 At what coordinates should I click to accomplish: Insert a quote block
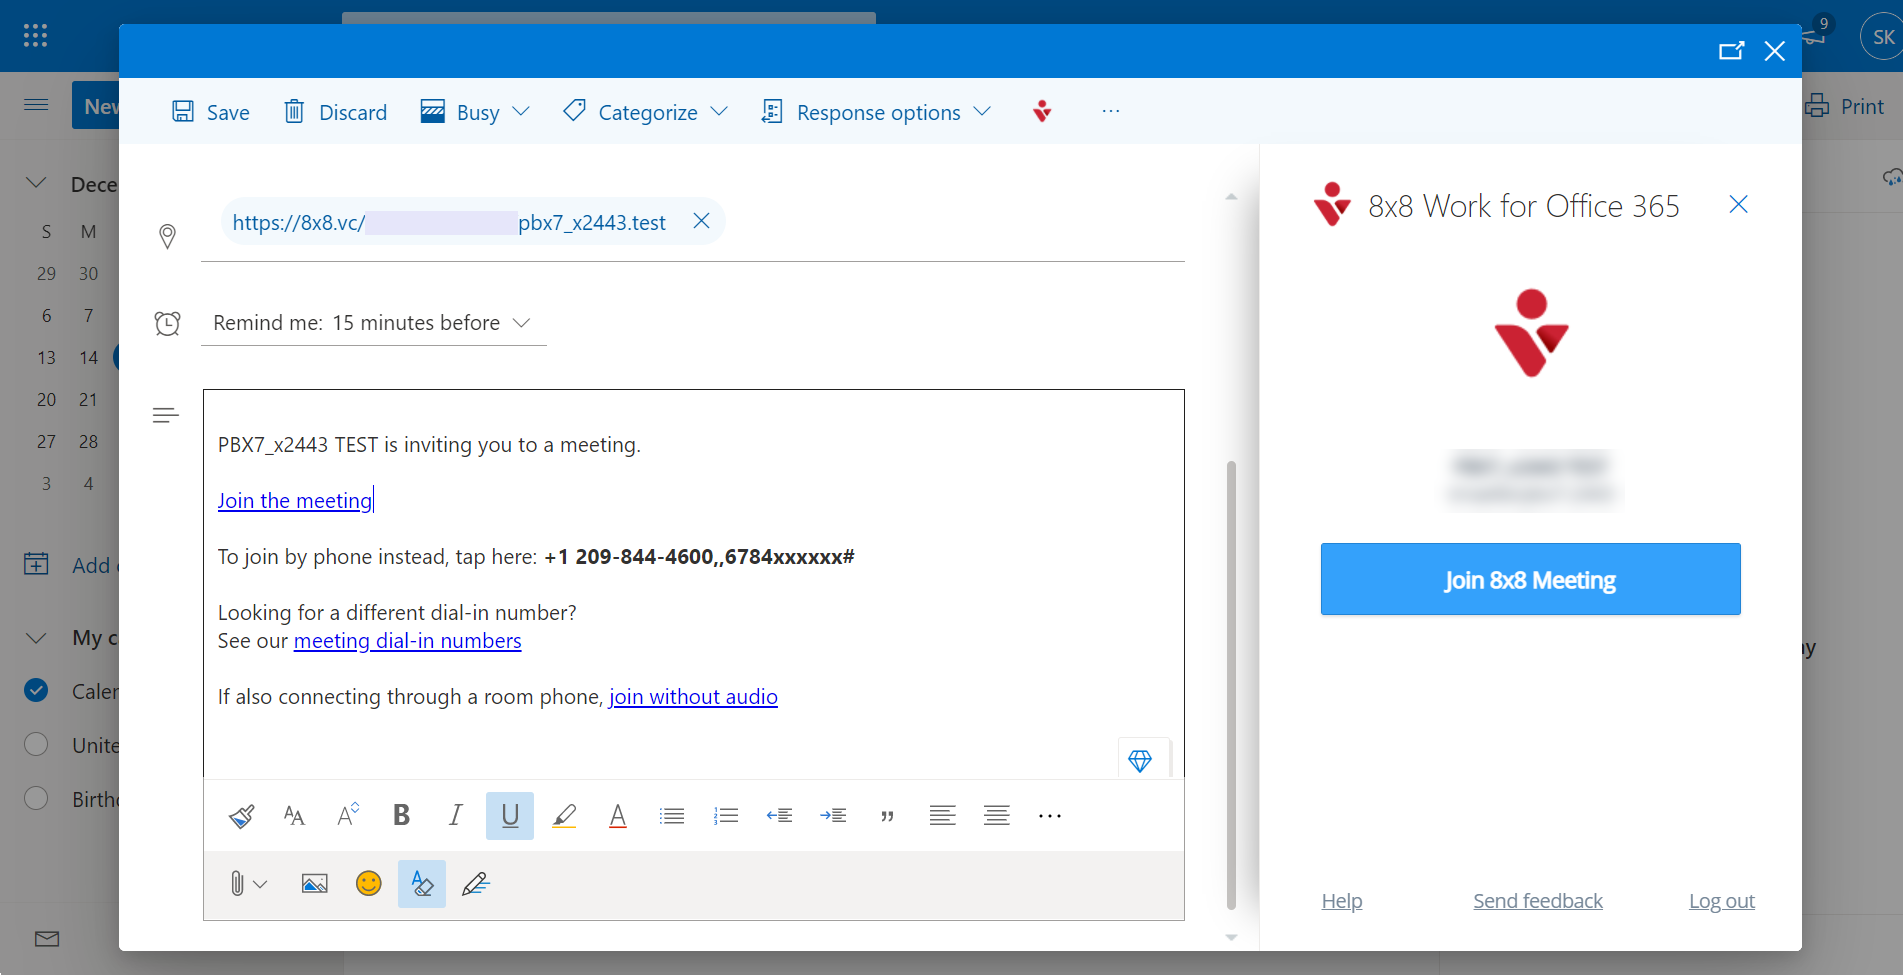click(x=887, y=816)
